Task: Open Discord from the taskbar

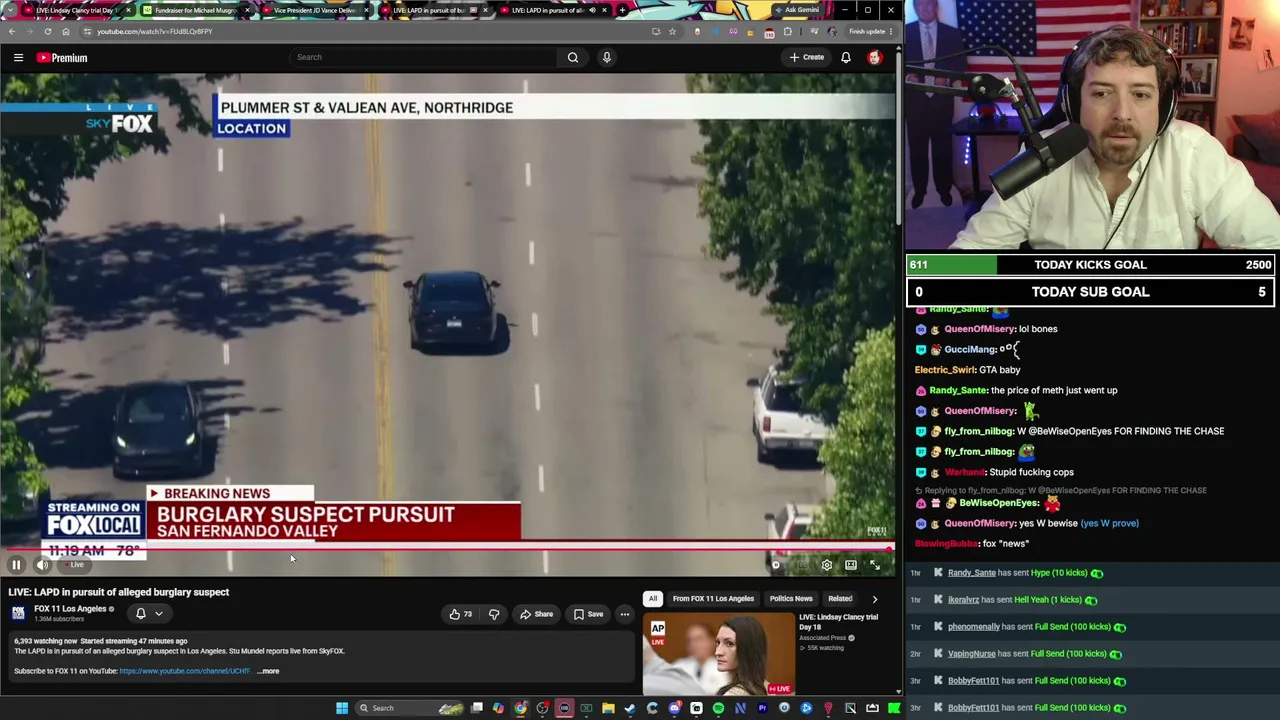Action: pyautogui.click(x=674, y=708)
